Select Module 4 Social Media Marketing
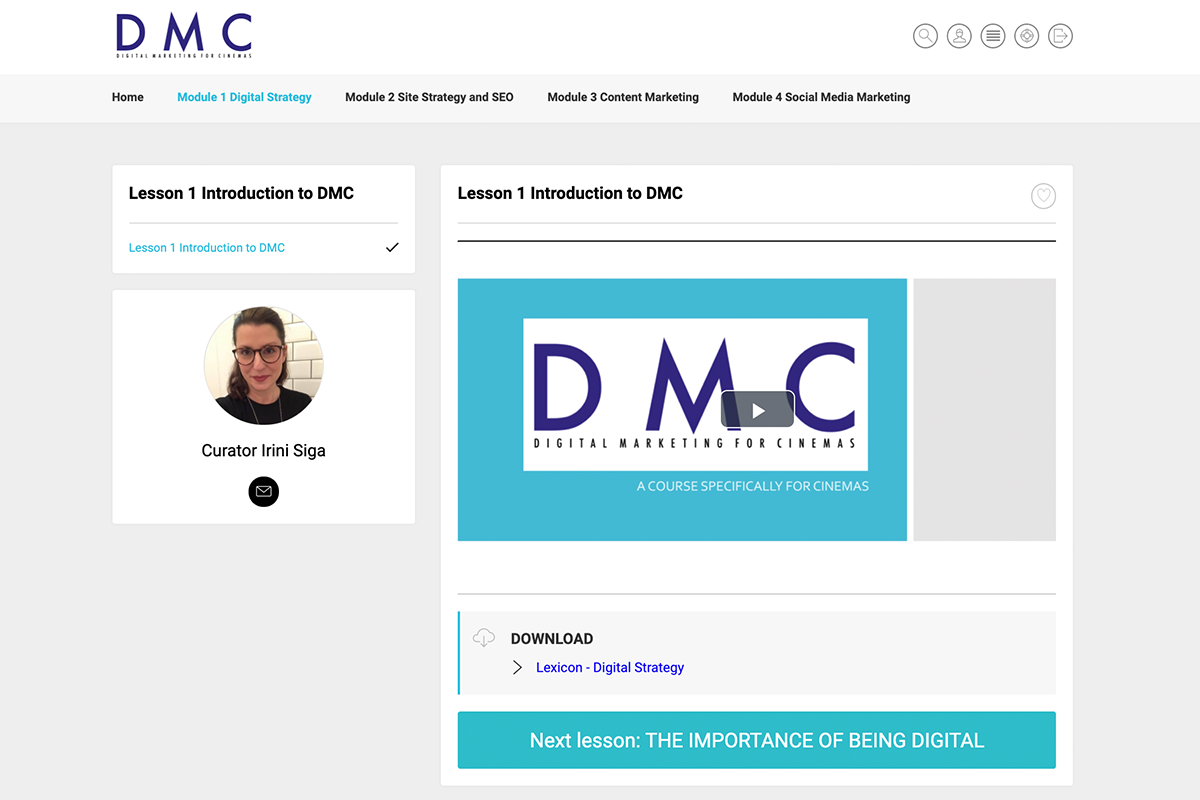 click(x=821, y=97)
